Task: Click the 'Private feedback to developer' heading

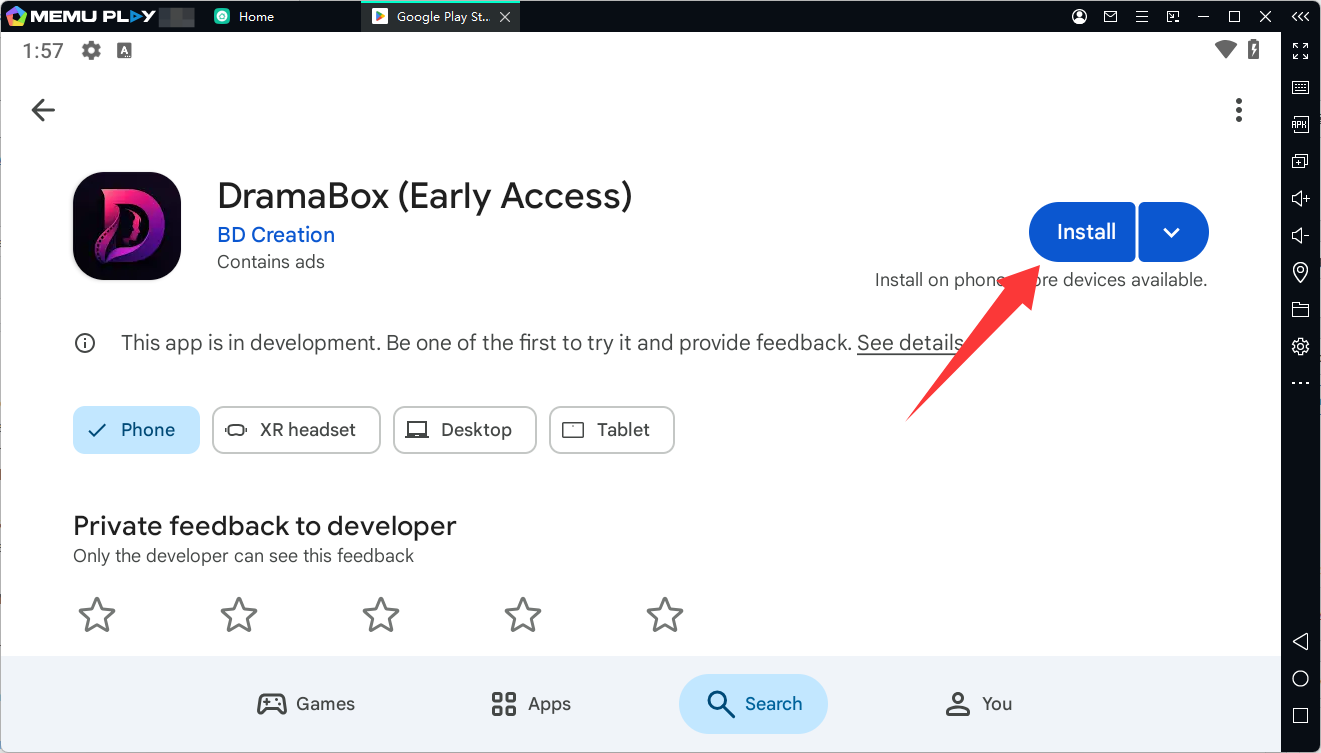Action: pyautogui.click(x=265, y=526)
